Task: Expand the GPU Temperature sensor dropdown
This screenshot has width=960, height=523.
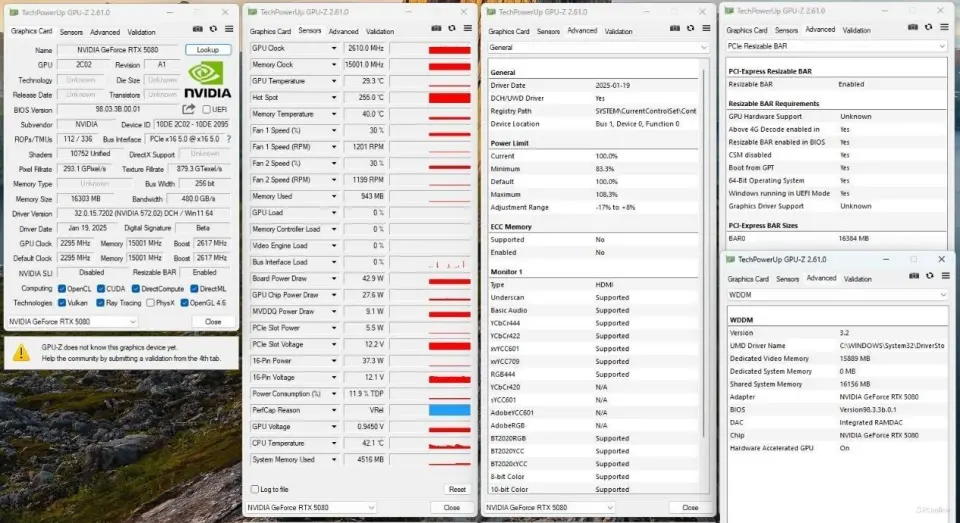Action: [334, 81]
